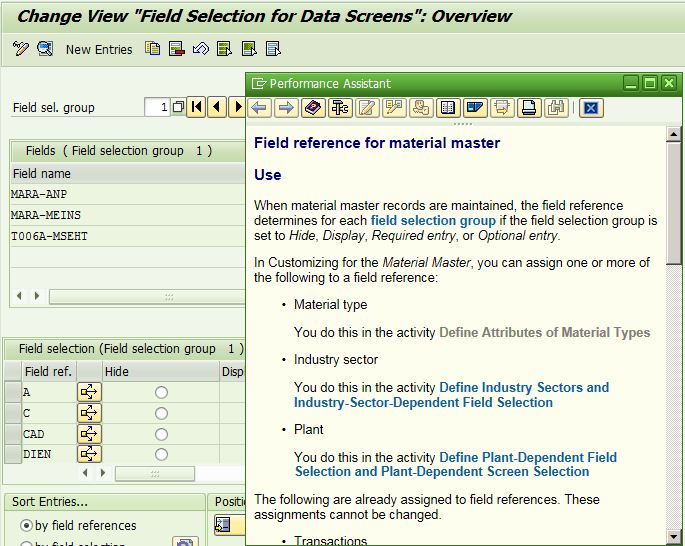This screenshot has height=546, width=685.
Task: Click the Find binoculars icon
Action: coord(556,108)
